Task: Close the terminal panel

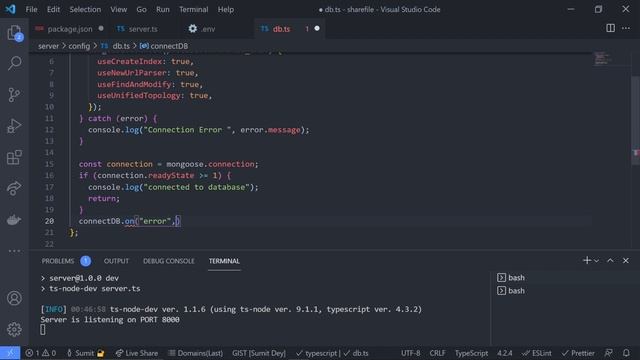Action: [x=626, y=260]
